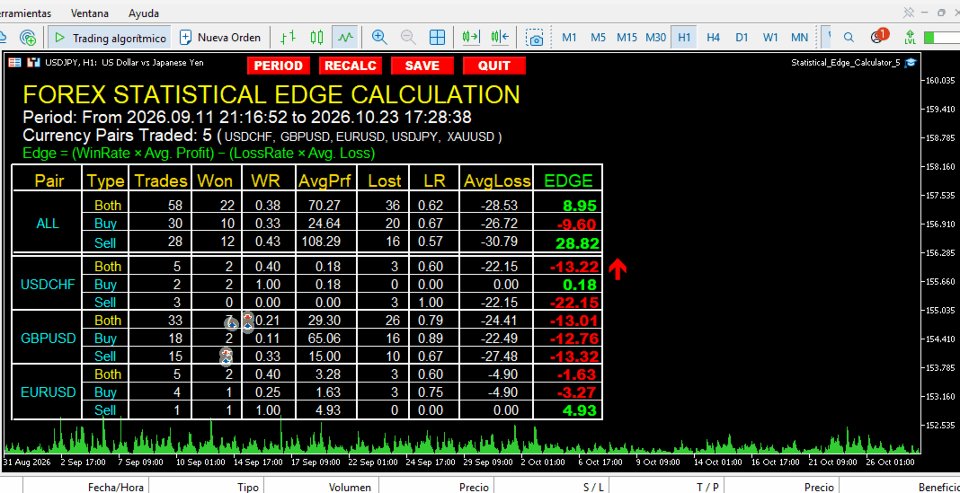This screenshot has height=493, width=960.
Task: Click the Tipo column header
Action: click(x=248, y=487)
